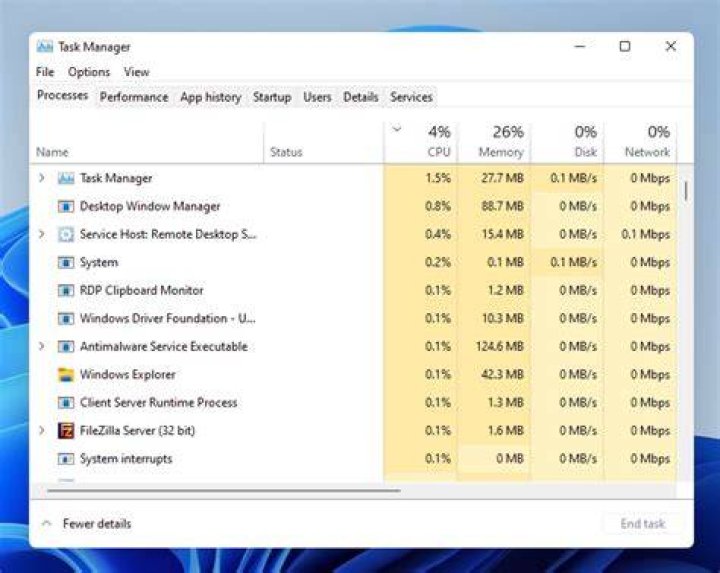Click the End task button
720x573 pixels.
[x=642, y=523]
